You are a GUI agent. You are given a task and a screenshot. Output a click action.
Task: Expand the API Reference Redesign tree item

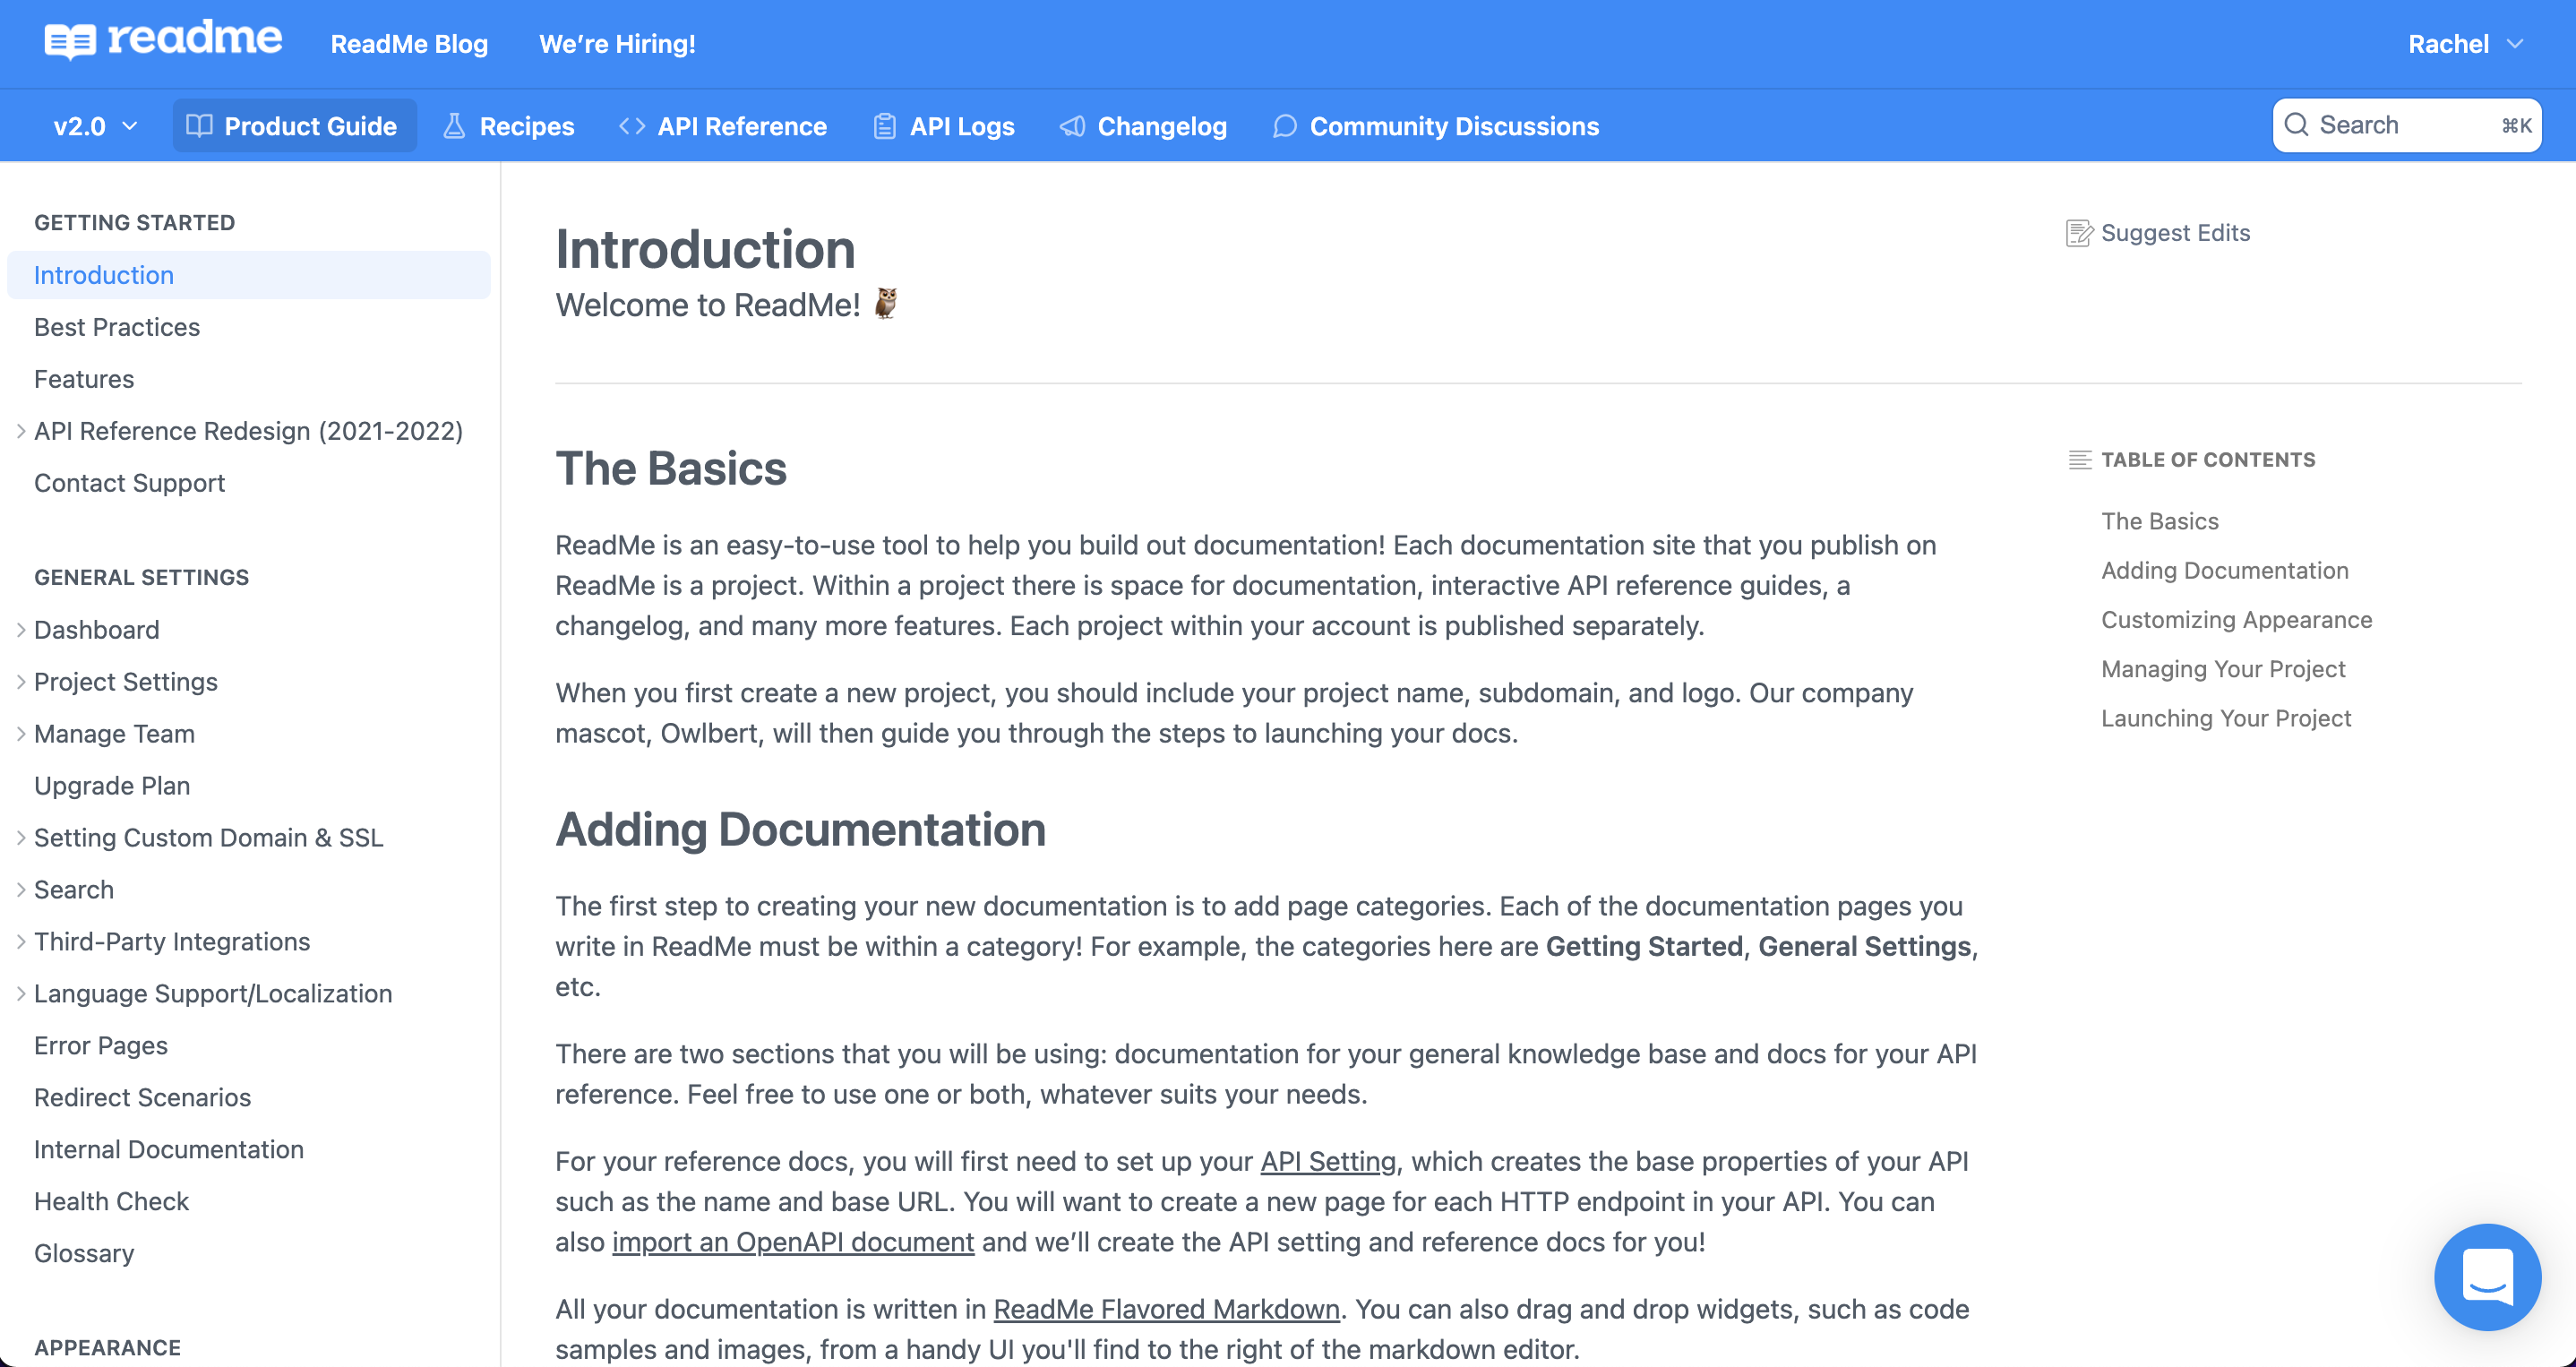21,431
